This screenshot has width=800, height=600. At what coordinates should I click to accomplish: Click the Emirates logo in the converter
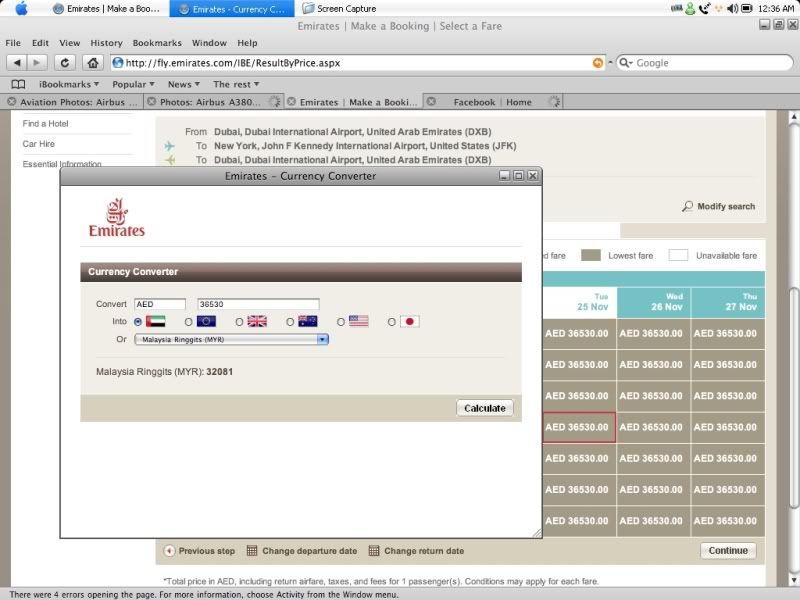pos(117,218)
